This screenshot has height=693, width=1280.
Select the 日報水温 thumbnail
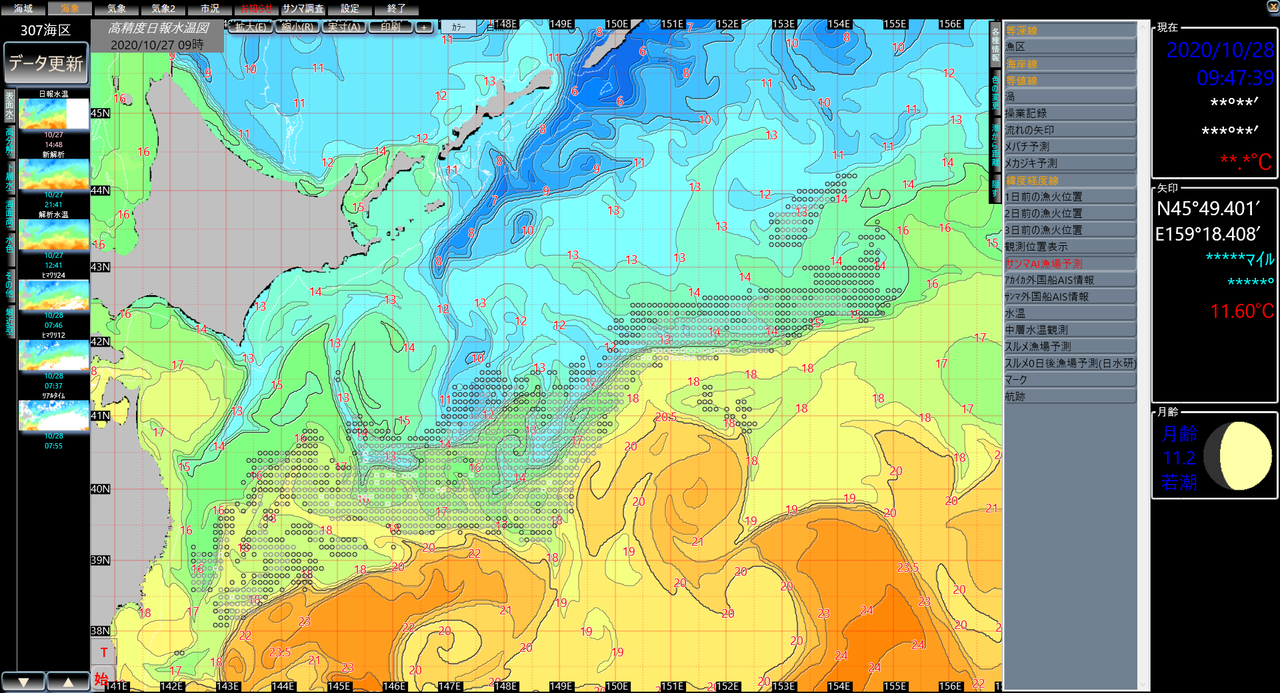coord(55,113)
